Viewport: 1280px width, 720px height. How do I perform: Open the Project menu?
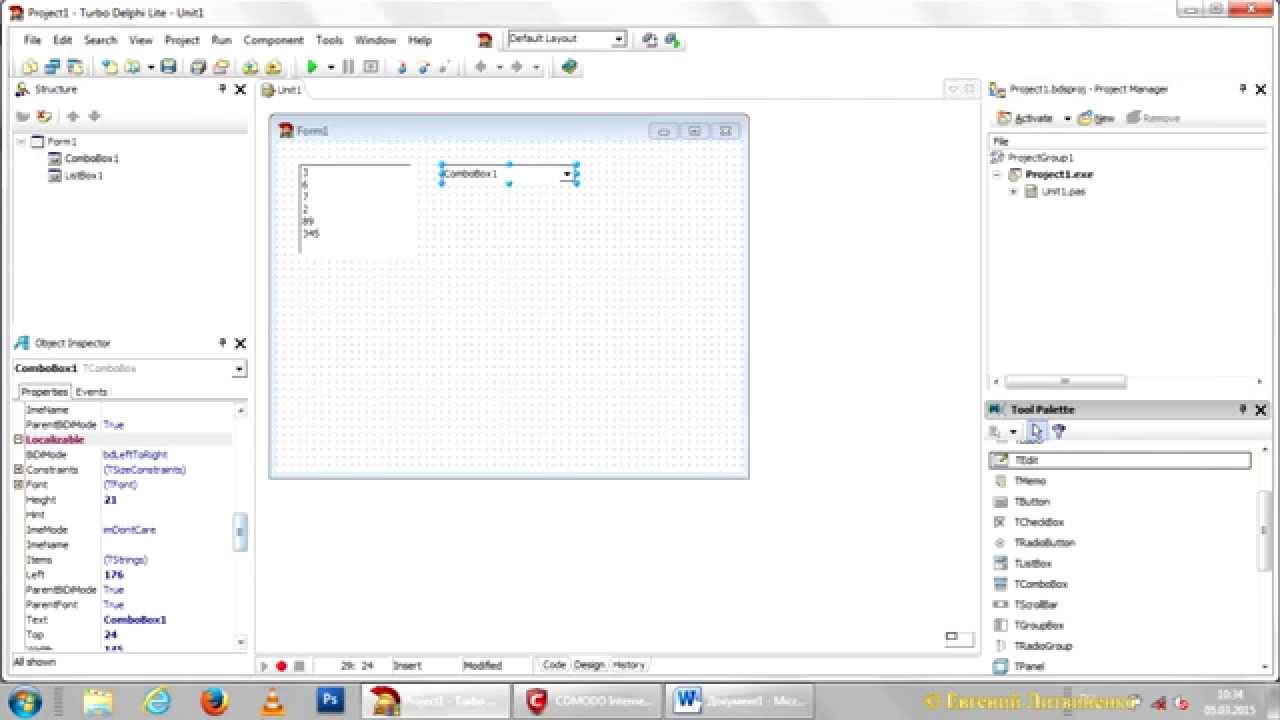pyautogui.click(x=182, y=40)
